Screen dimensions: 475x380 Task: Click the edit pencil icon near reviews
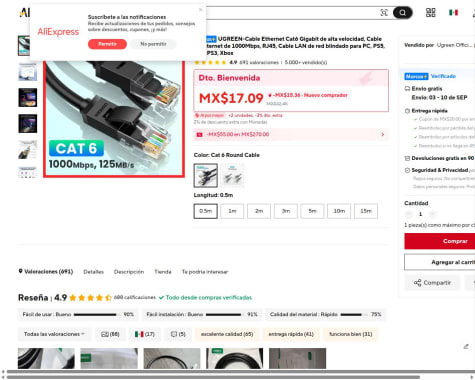pyautogui.click(x=466, y=347)
